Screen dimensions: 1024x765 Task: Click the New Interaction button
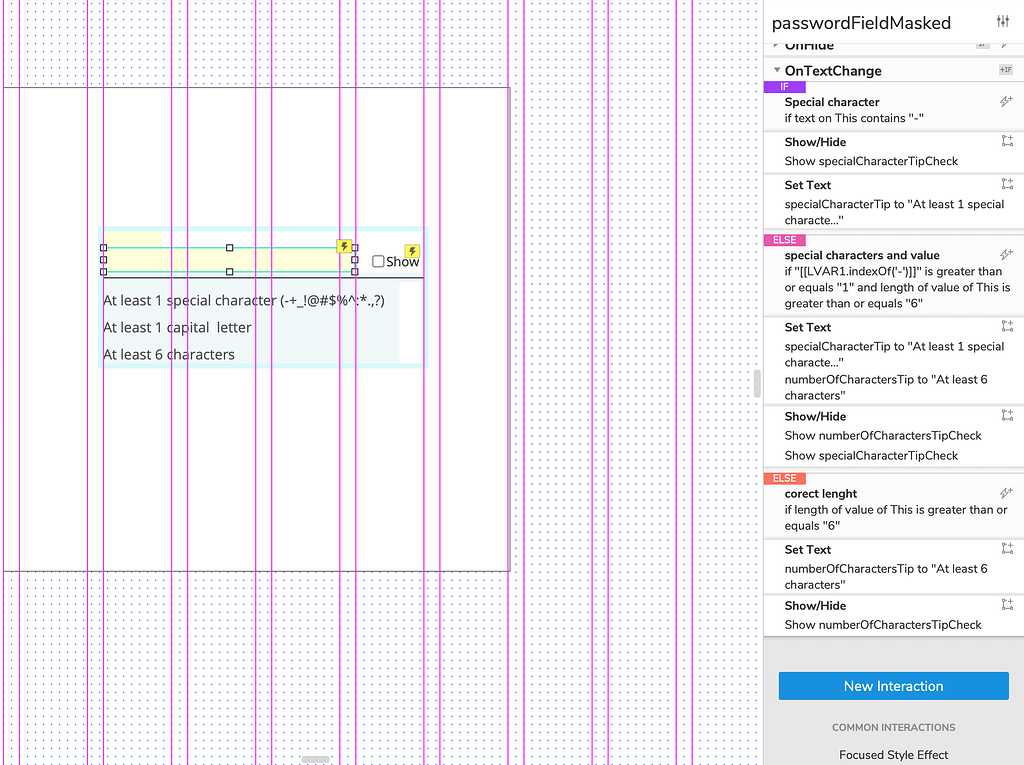pyautogui.click(x=892, y=686)
